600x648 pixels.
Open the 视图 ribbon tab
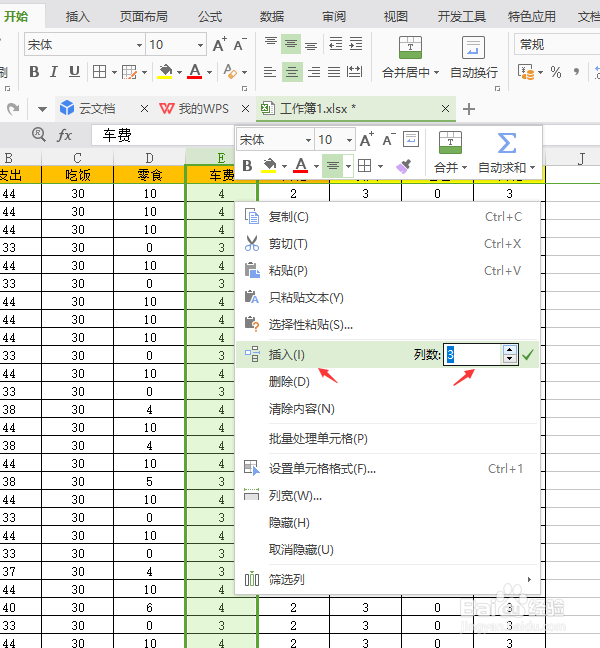pos(396,17)
